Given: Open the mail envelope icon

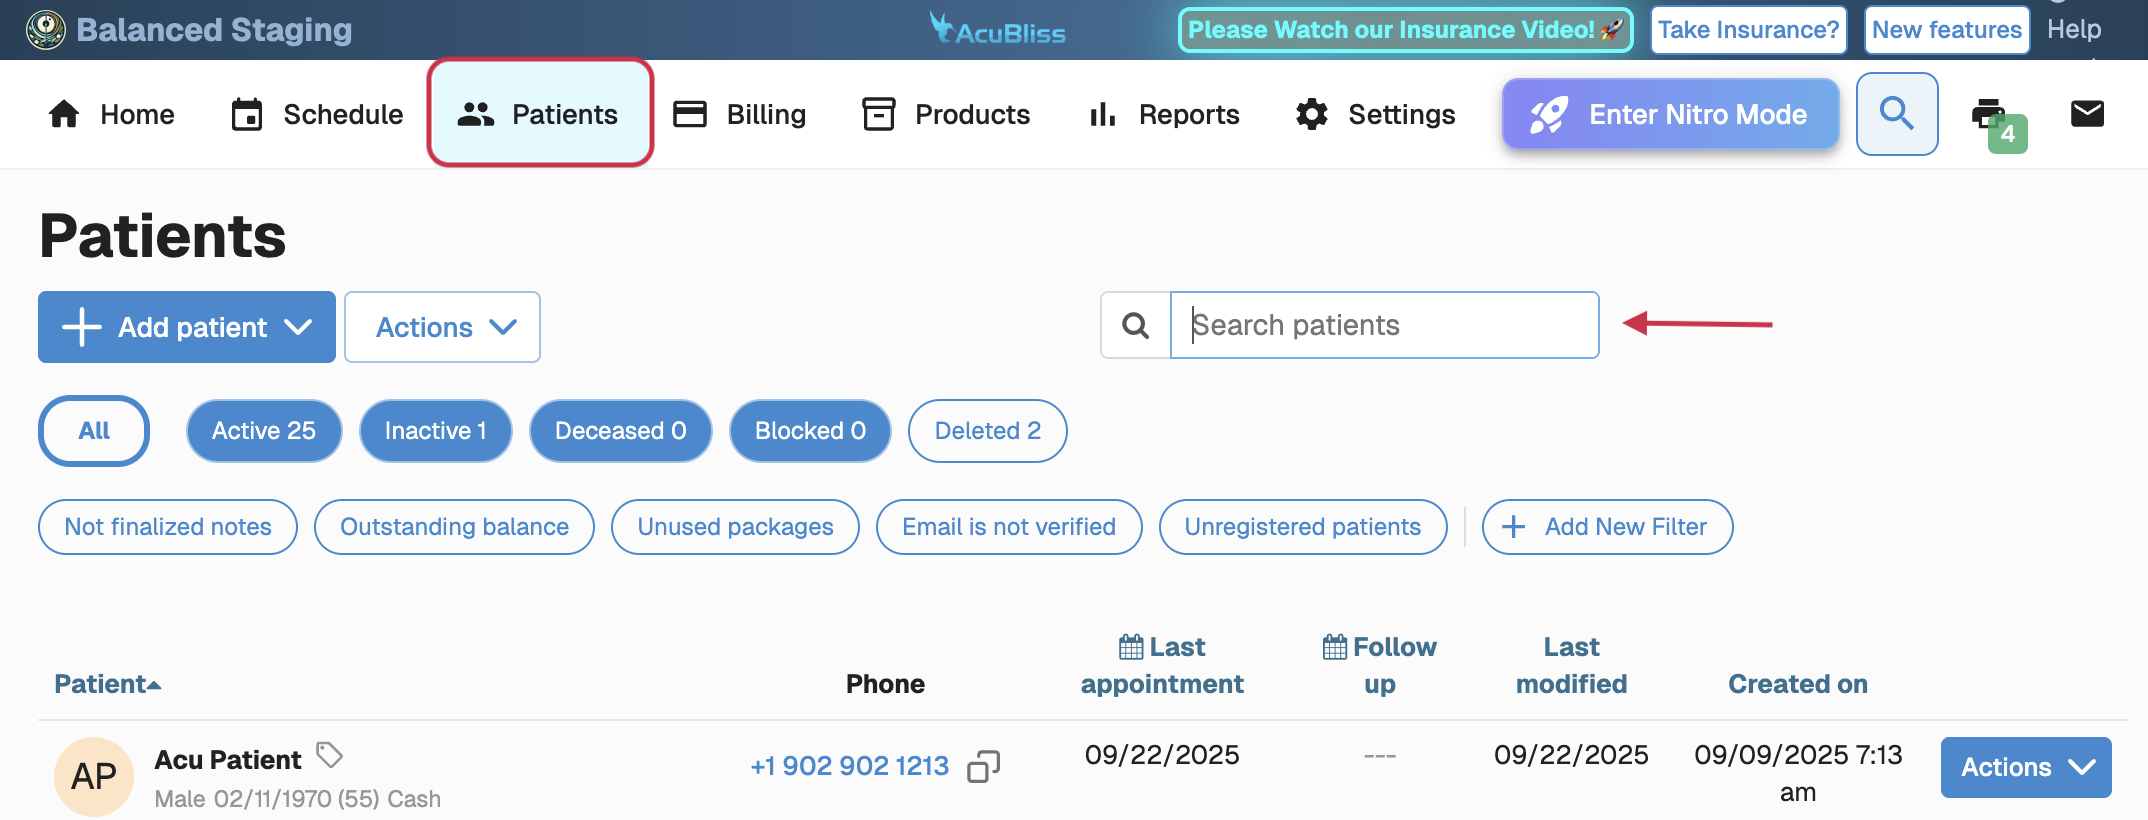Looking at the screenshot, I should [x=2087, y=114].
